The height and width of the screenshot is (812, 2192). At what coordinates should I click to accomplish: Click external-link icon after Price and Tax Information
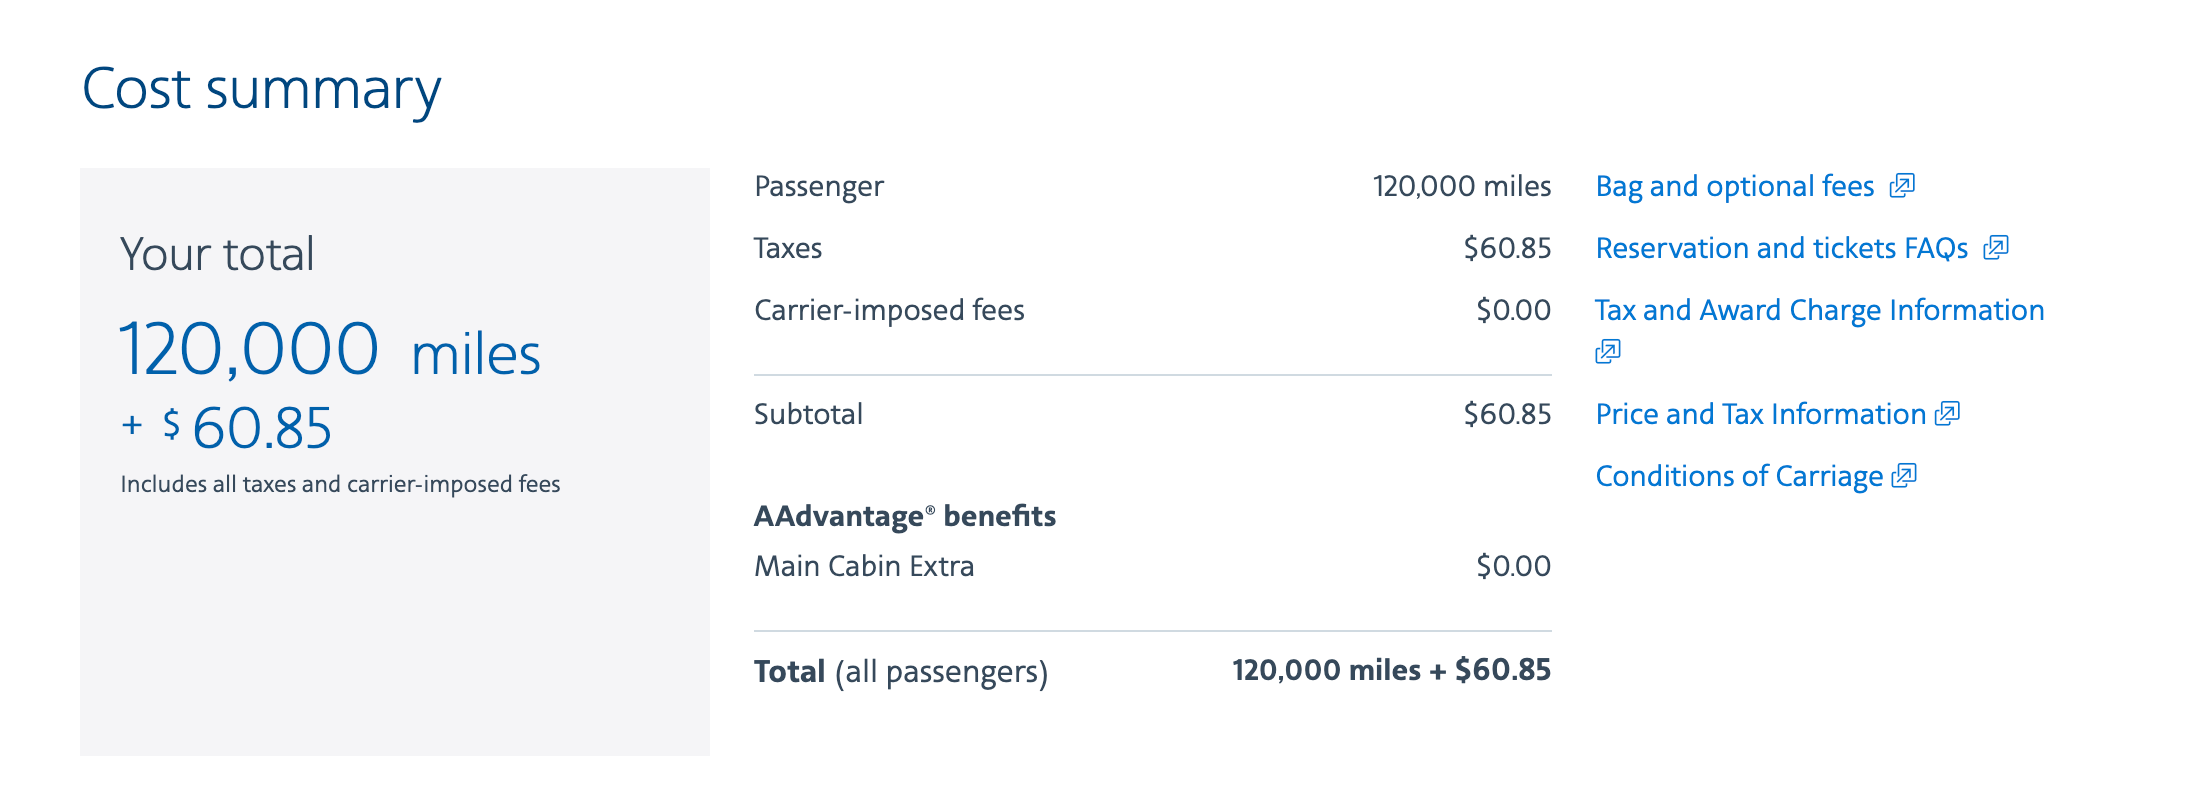coord(1948,414)
